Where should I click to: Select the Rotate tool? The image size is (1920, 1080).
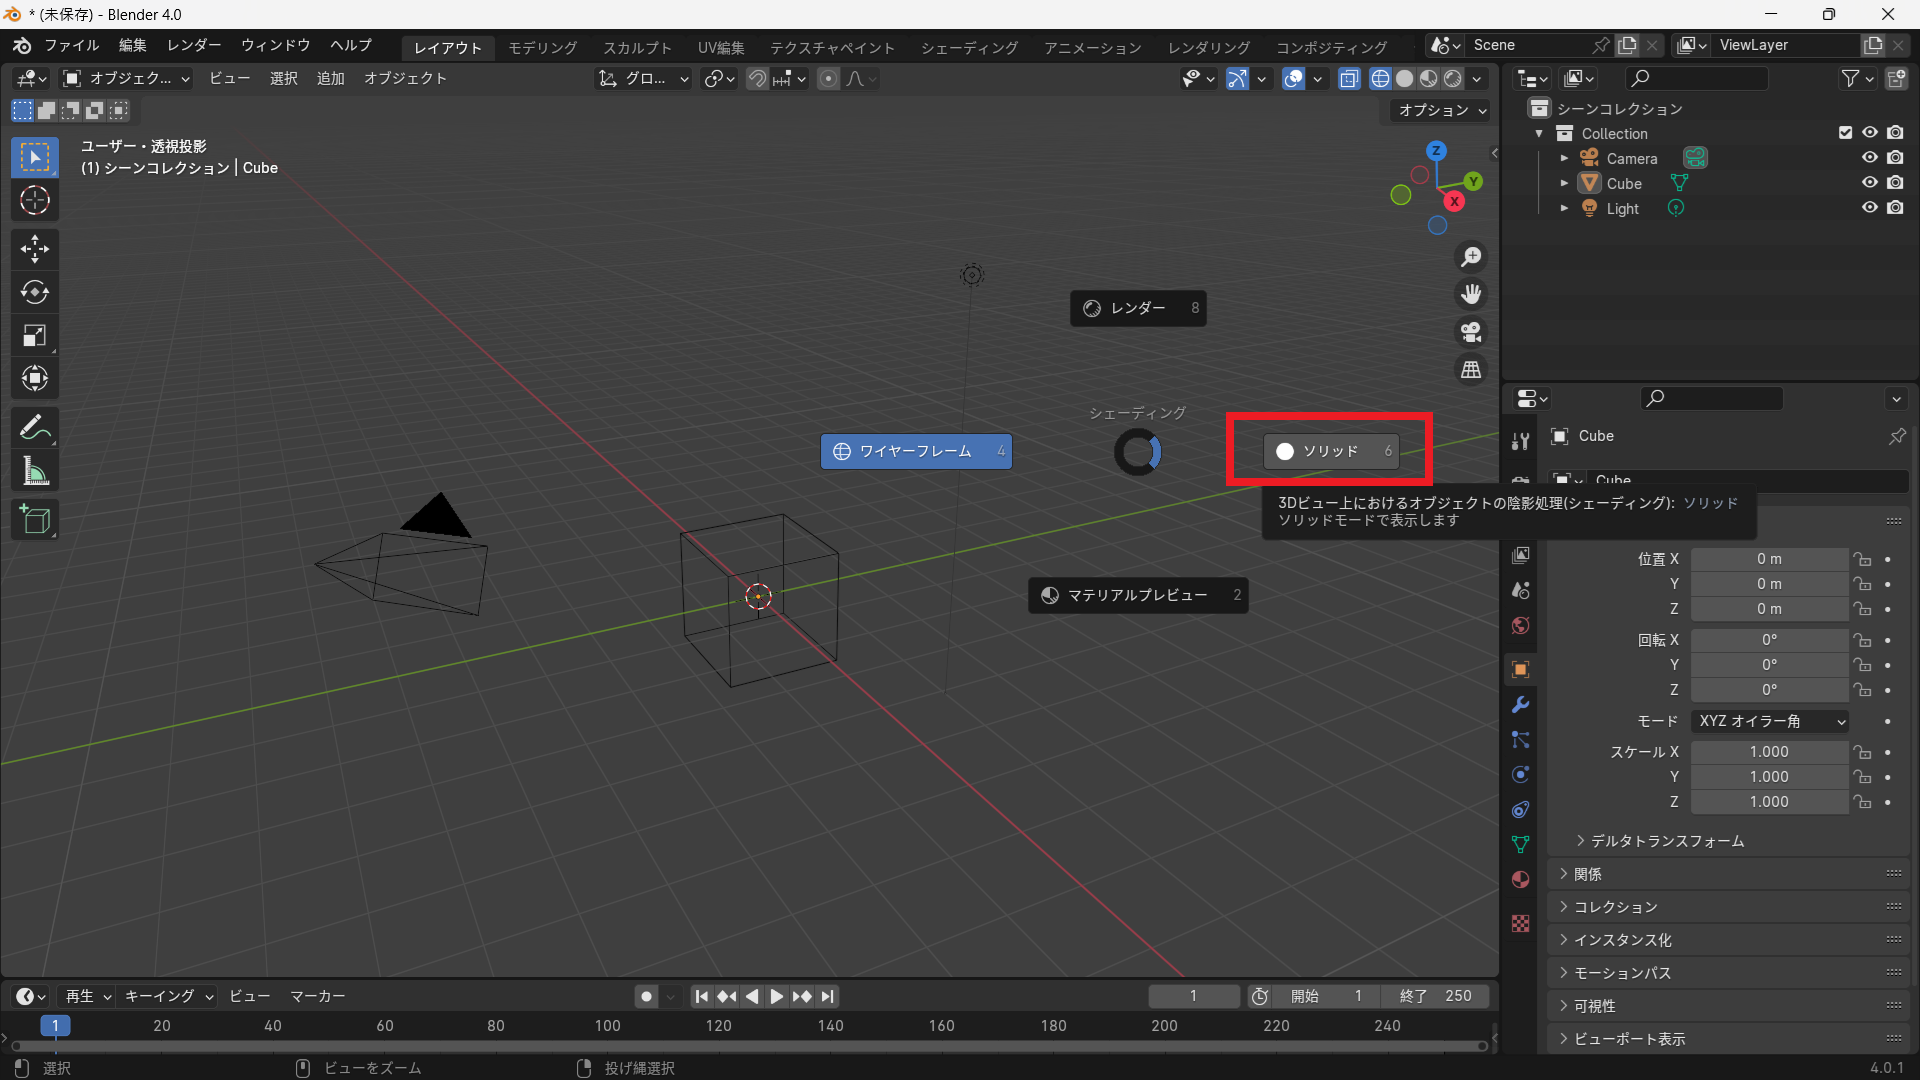pyautogui.click(x=35, y=292)
